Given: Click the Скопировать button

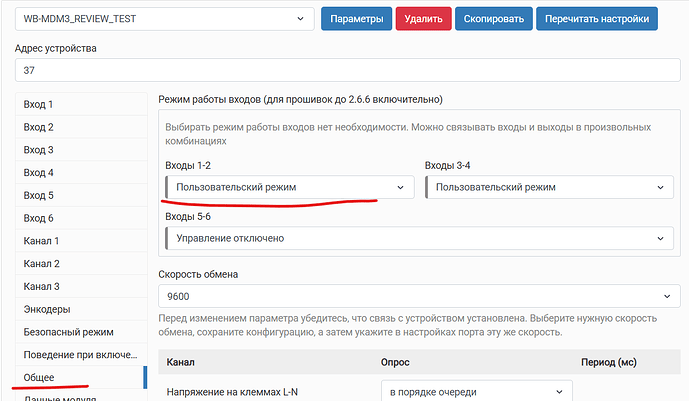Looking at the screenshot, I should point(494,19).
